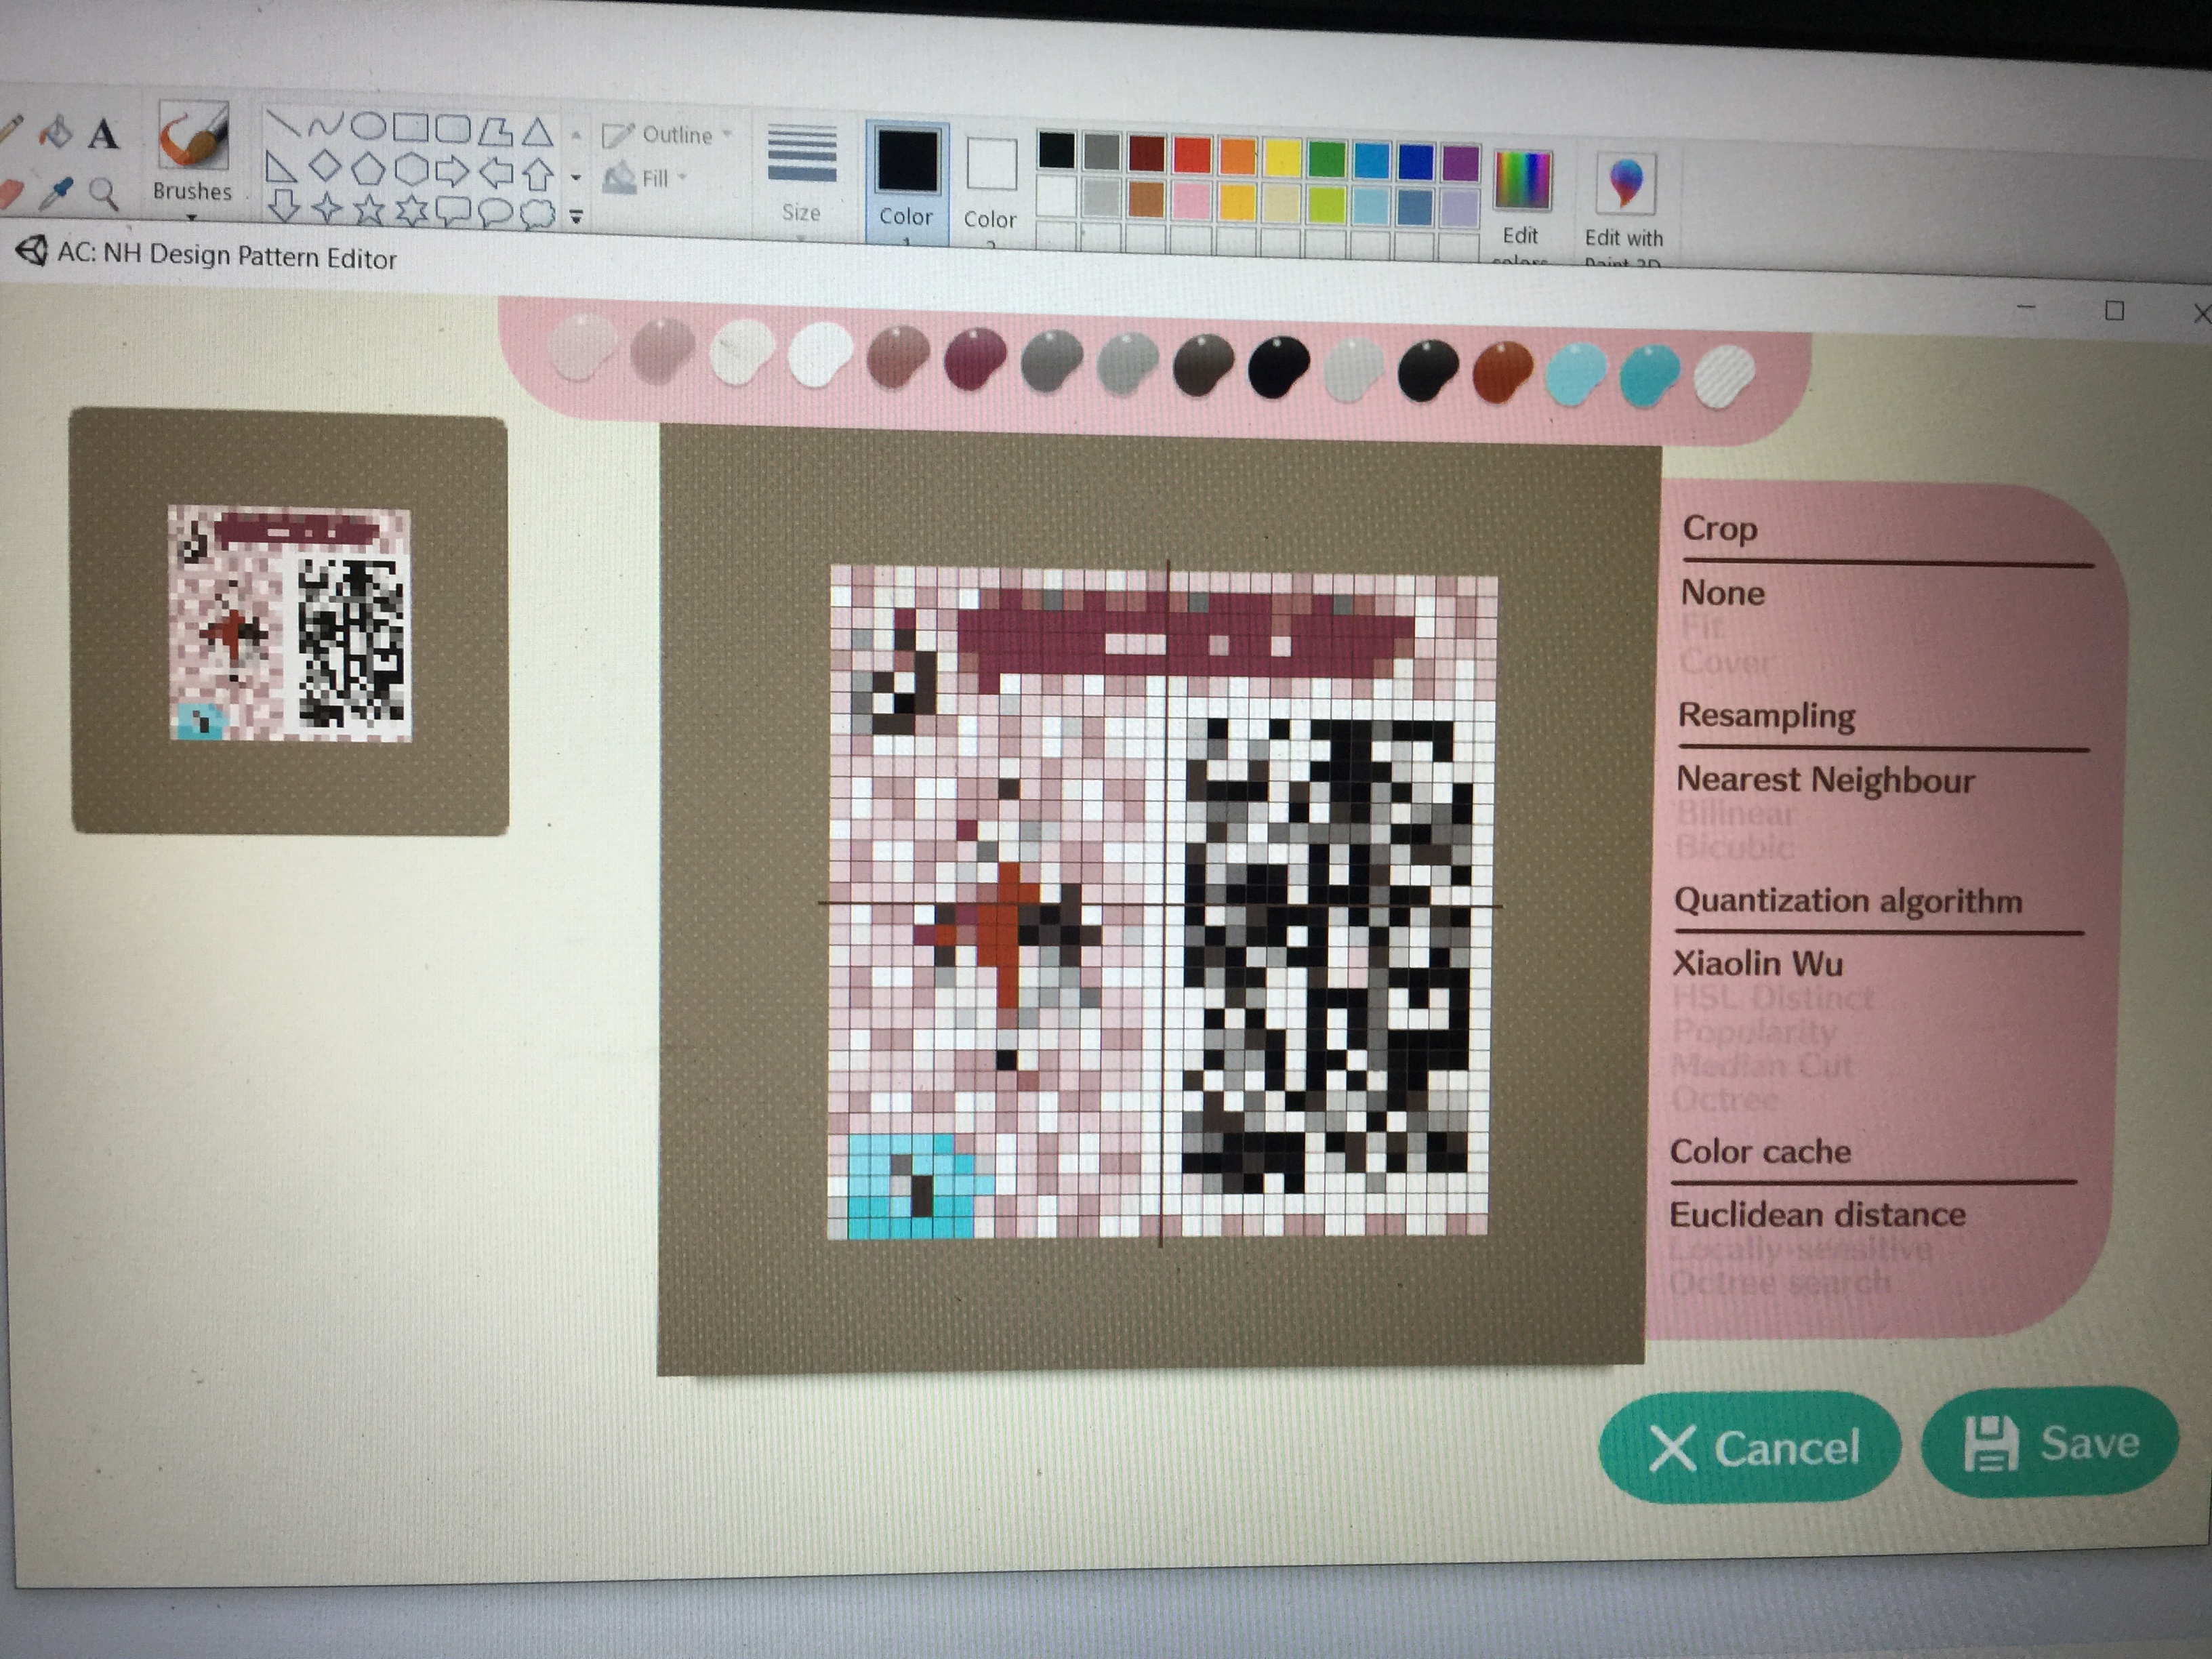Select HSL Distinct quantization algorithm
Screen dimensions: 2212x1659
(1774, 998)
